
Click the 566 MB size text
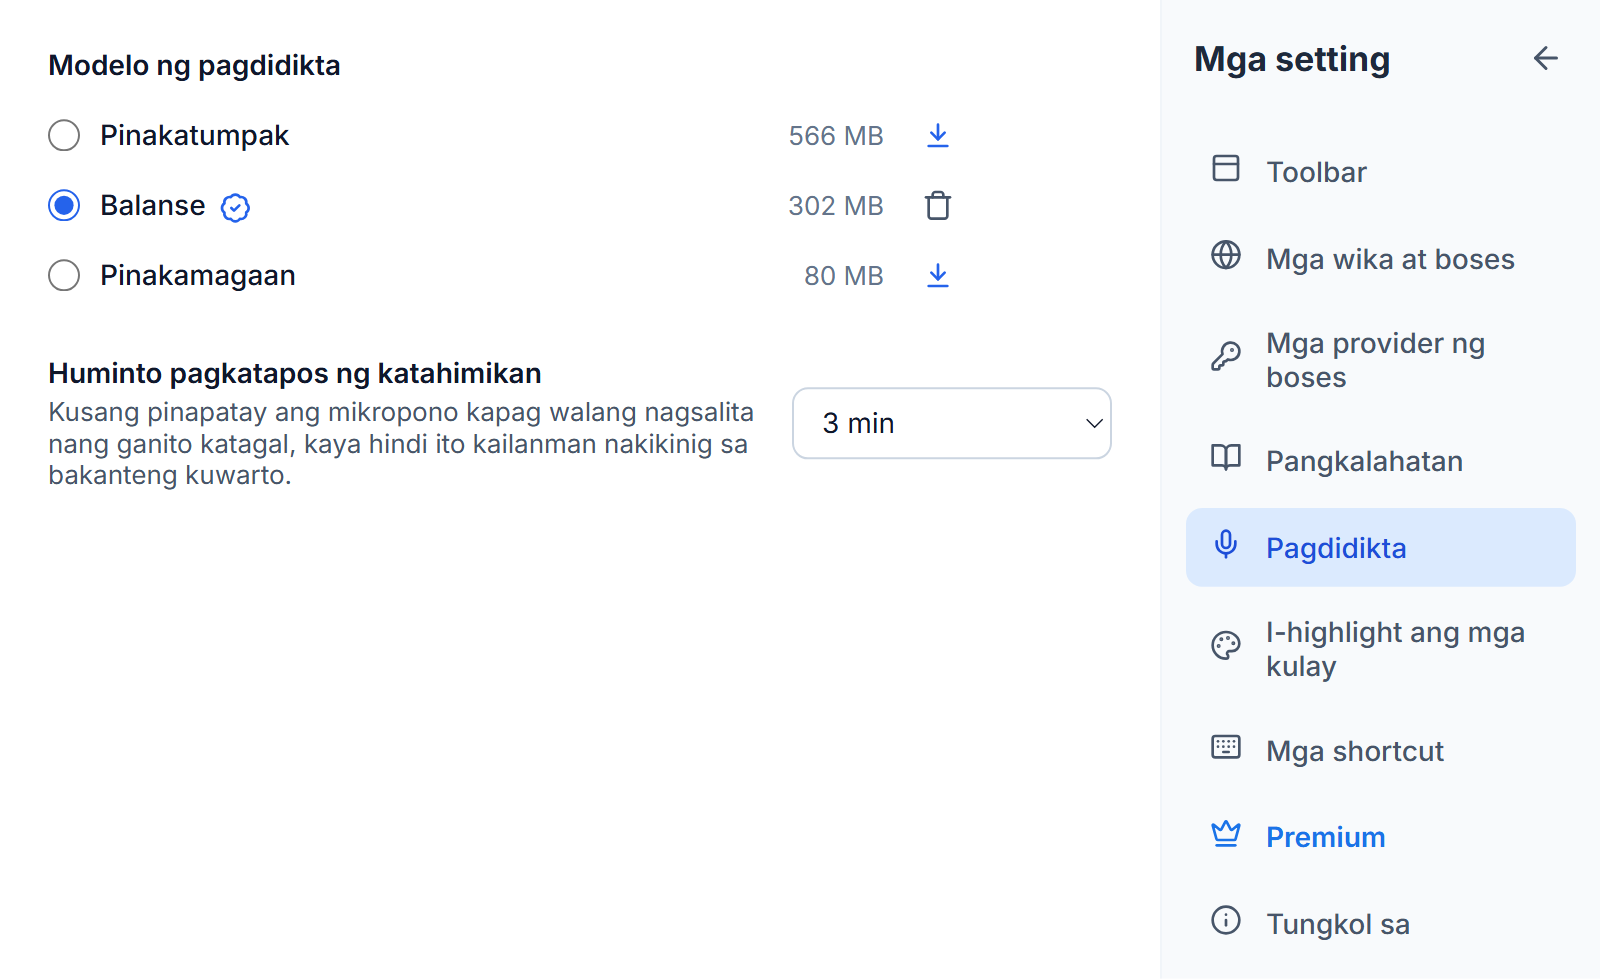(x=836, y=136)
